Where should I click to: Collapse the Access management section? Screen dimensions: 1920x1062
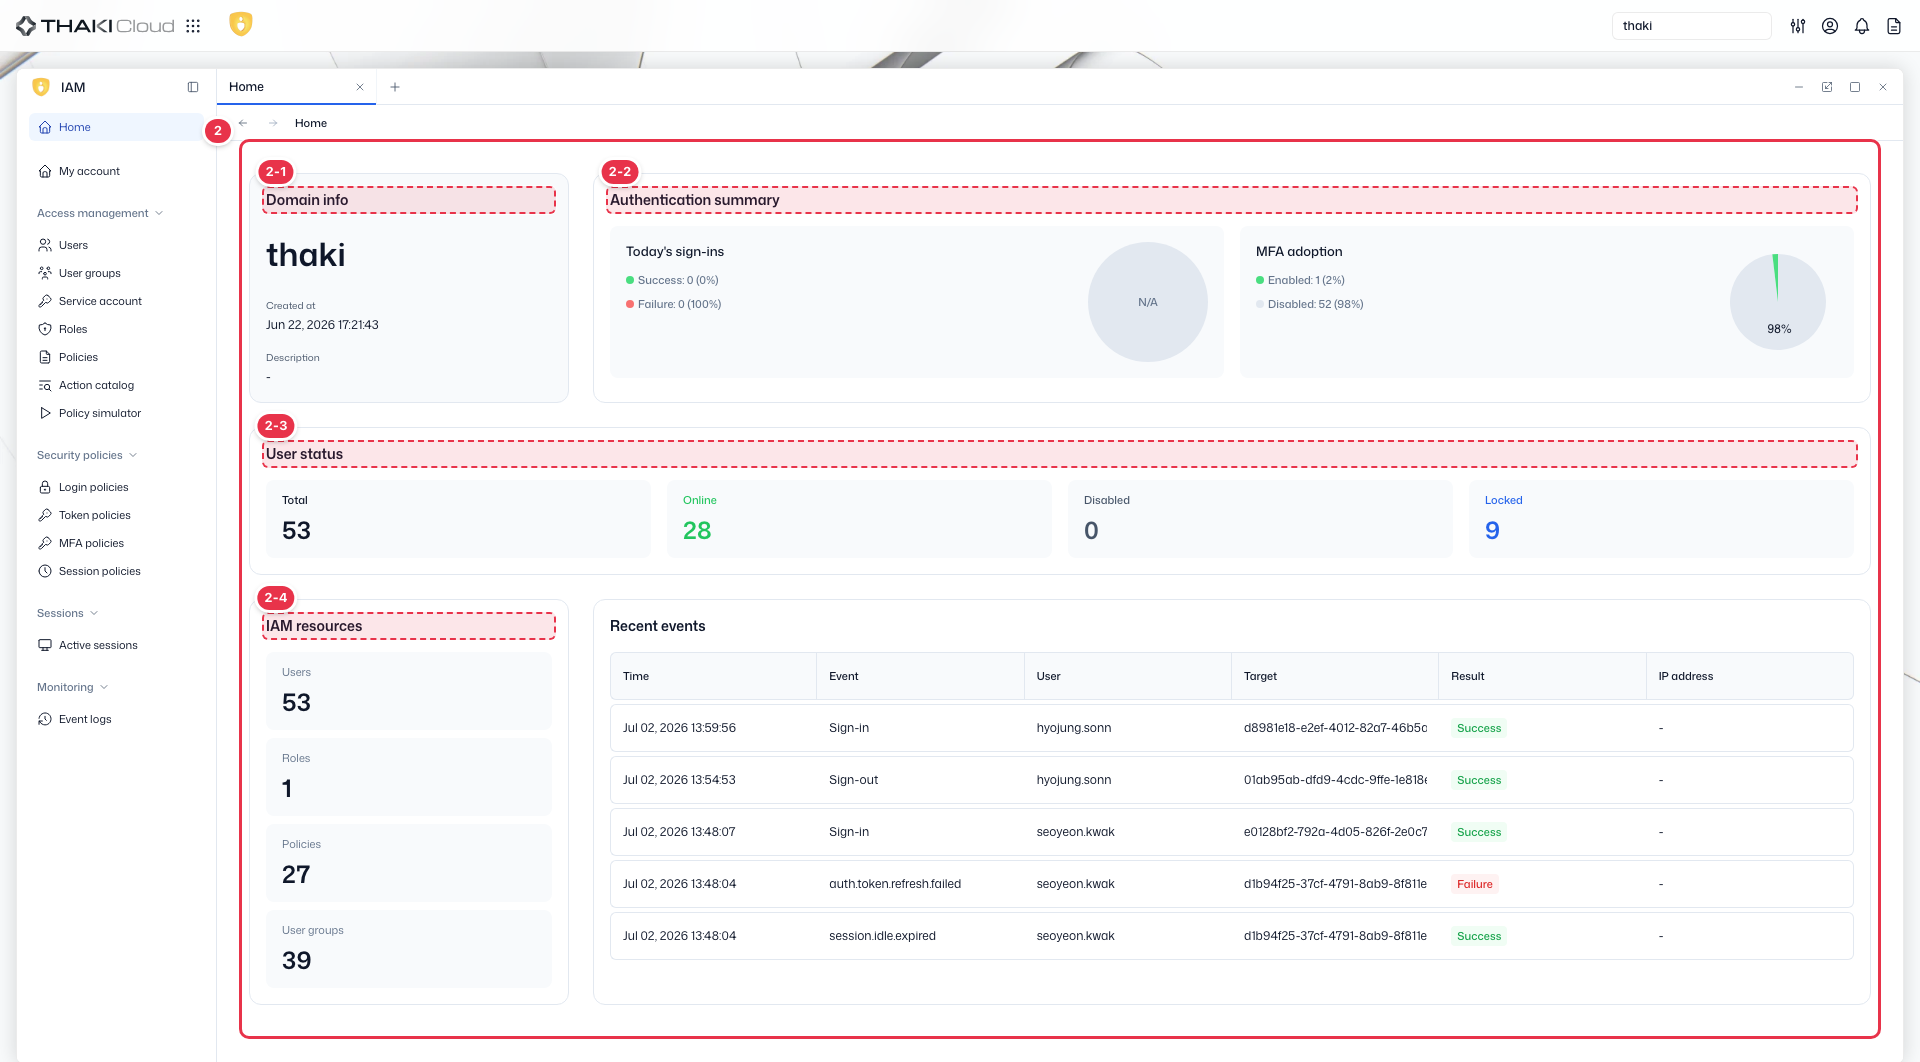coord(100,213)
